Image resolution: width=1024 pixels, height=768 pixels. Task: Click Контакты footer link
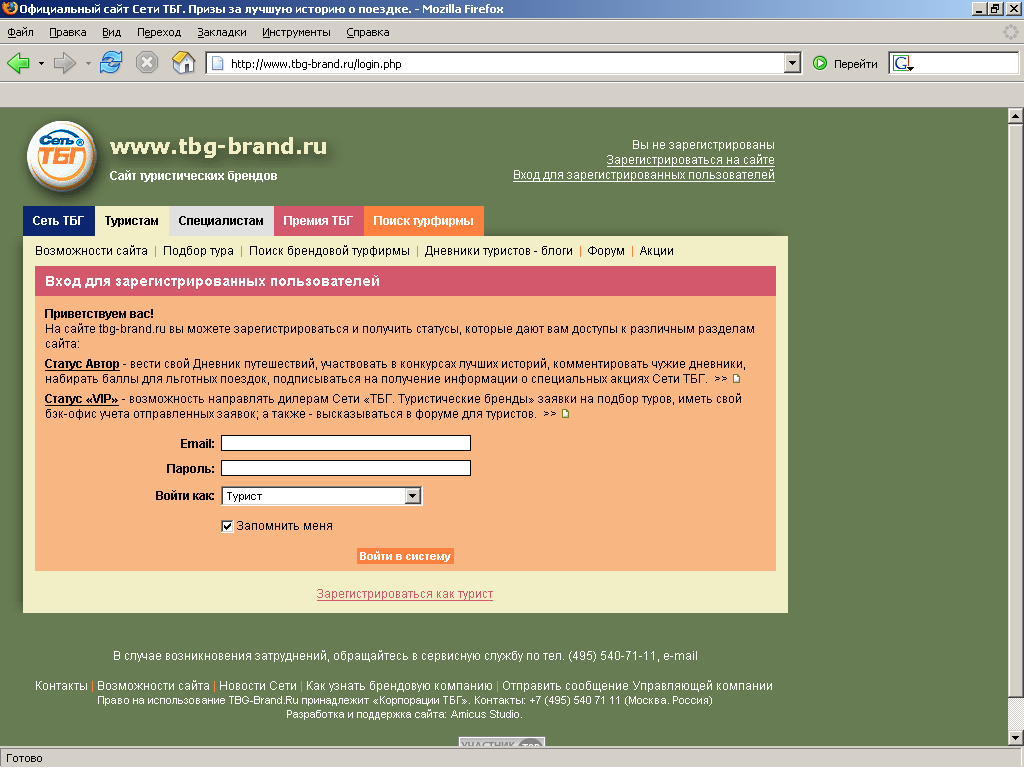point(61,686)
